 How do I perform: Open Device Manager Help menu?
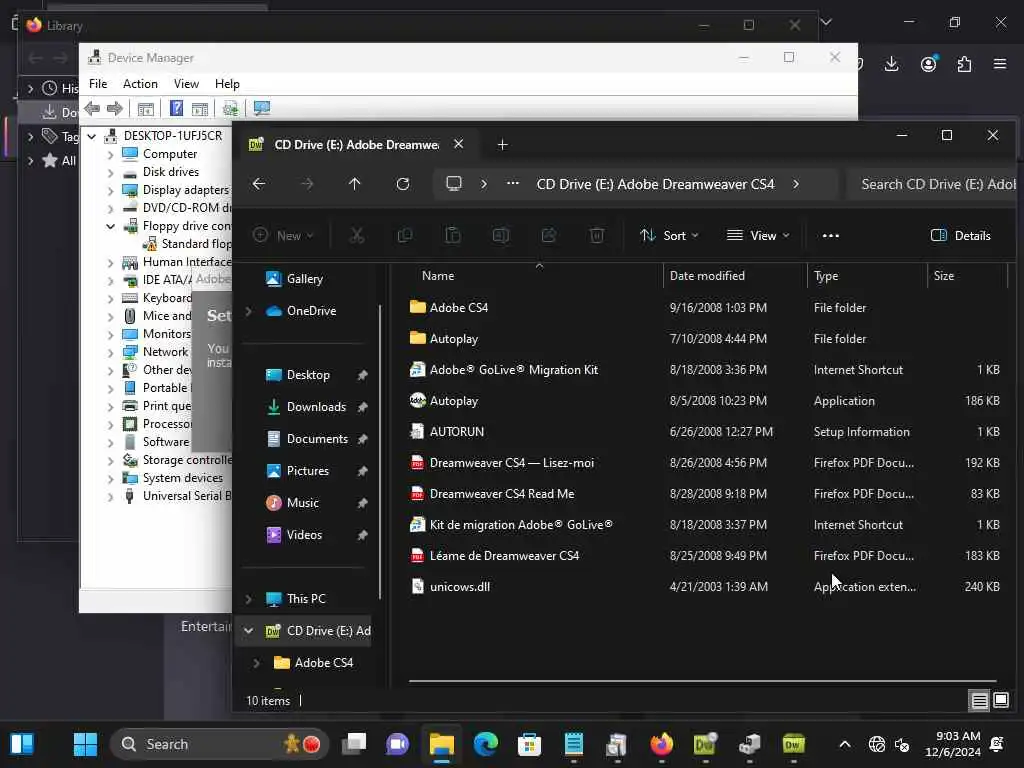click(x=227, y=84)
